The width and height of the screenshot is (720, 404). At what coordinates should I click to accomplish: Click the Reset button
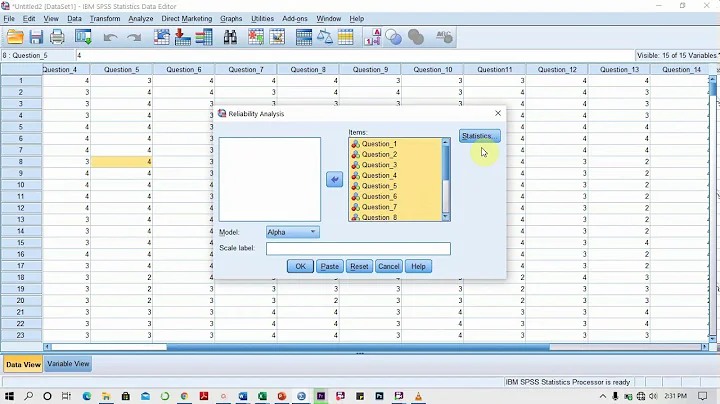coord(359,266)
